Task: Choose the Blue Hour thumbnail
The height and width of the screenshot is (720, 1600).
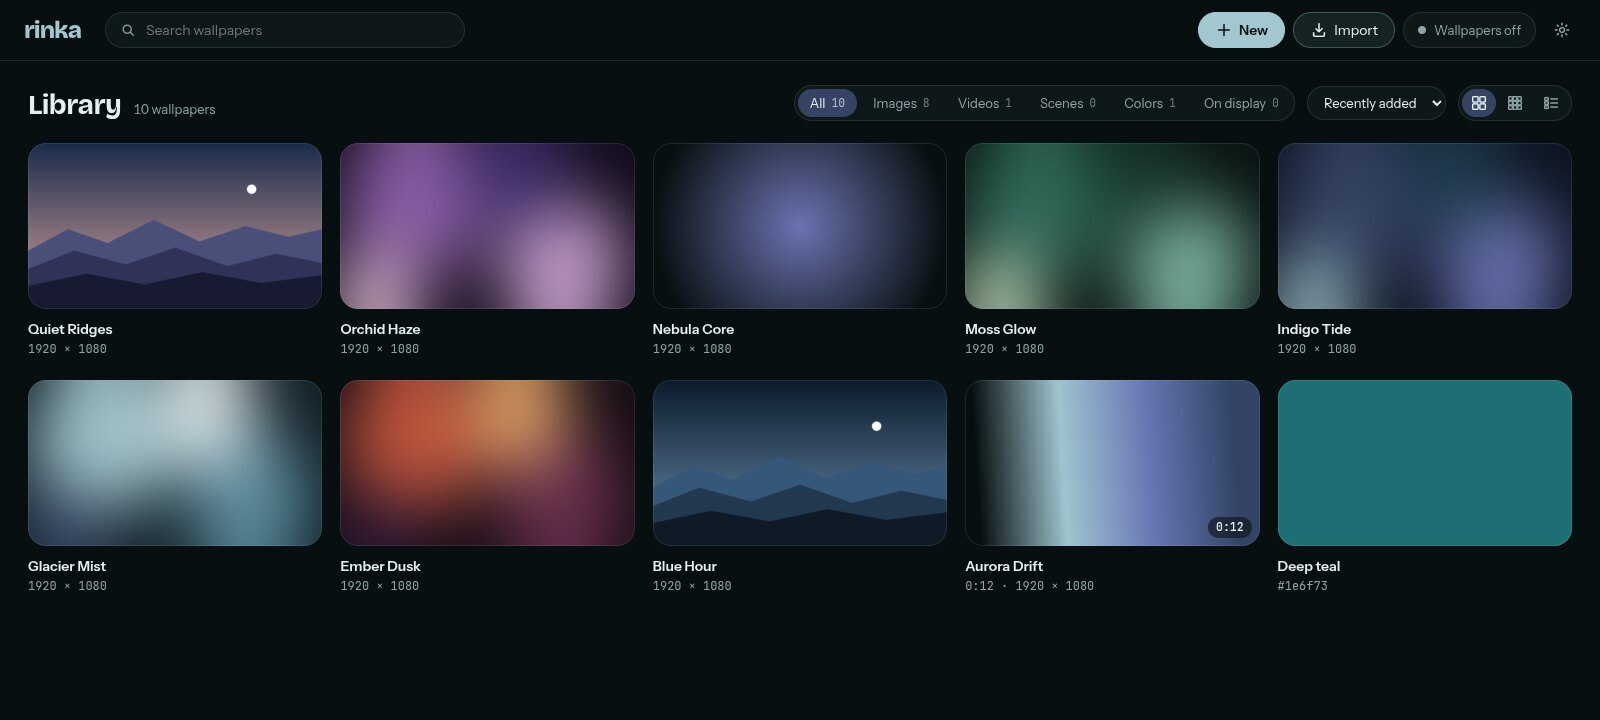Action: point(800,463)
